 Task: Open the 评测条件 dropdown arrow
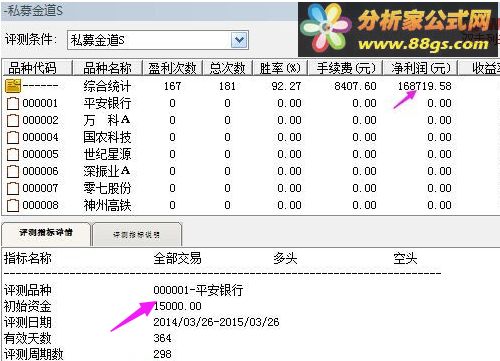pos(240,40)
